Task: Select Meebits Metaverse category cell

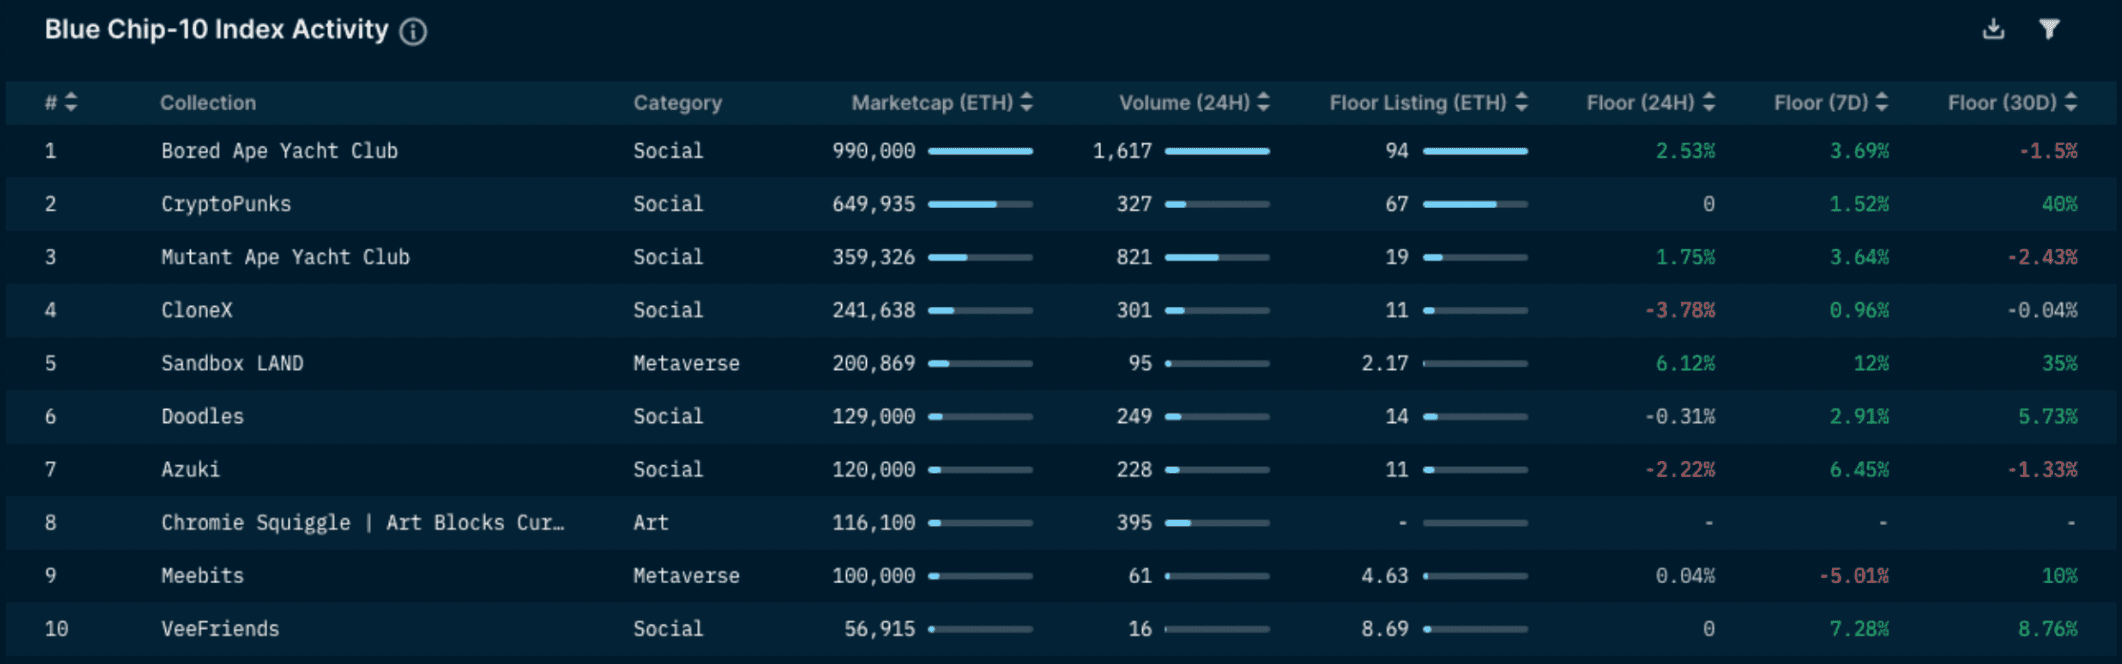Action: (686, 576)
